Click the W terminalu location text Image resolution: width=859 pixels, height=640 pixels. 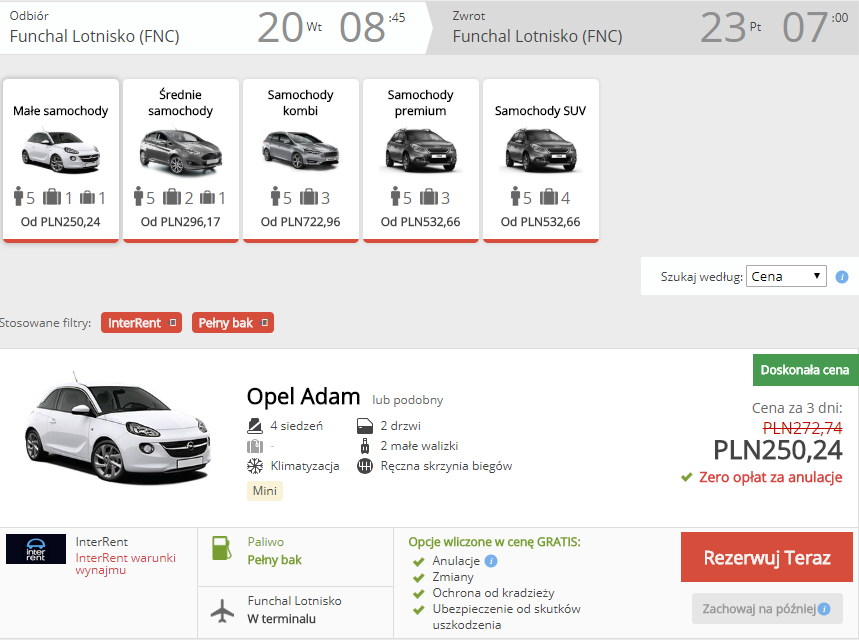[x=282, y=619]
